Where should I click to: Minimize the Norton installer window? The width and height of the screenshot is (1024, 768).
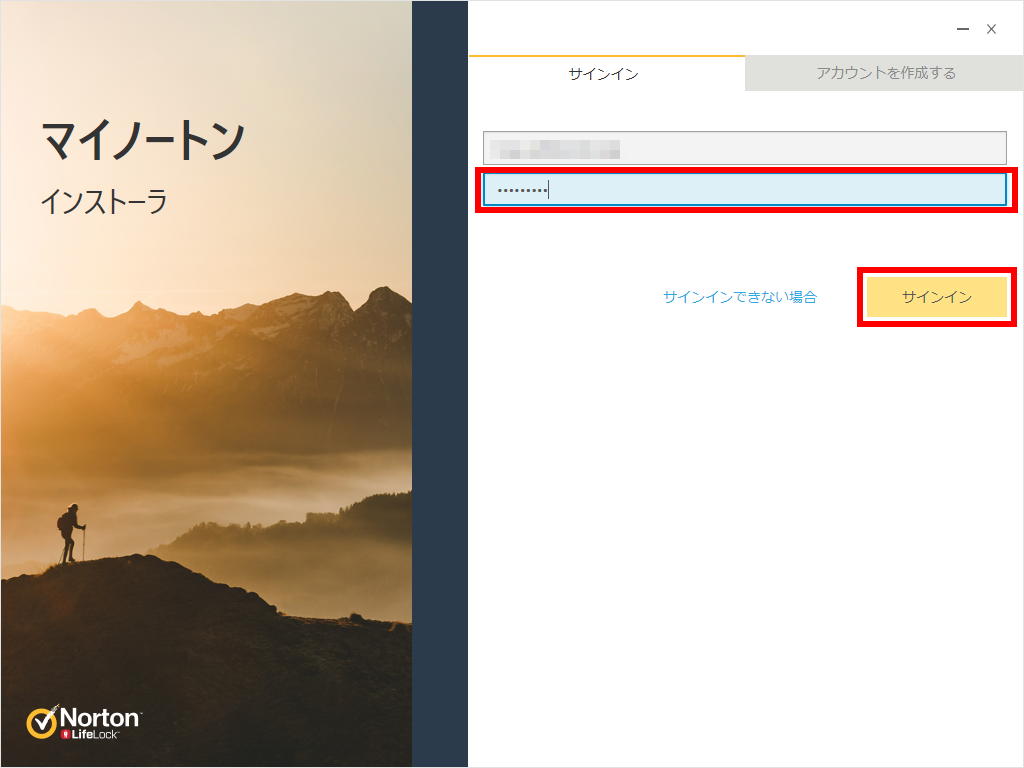[x=963, y=29]
